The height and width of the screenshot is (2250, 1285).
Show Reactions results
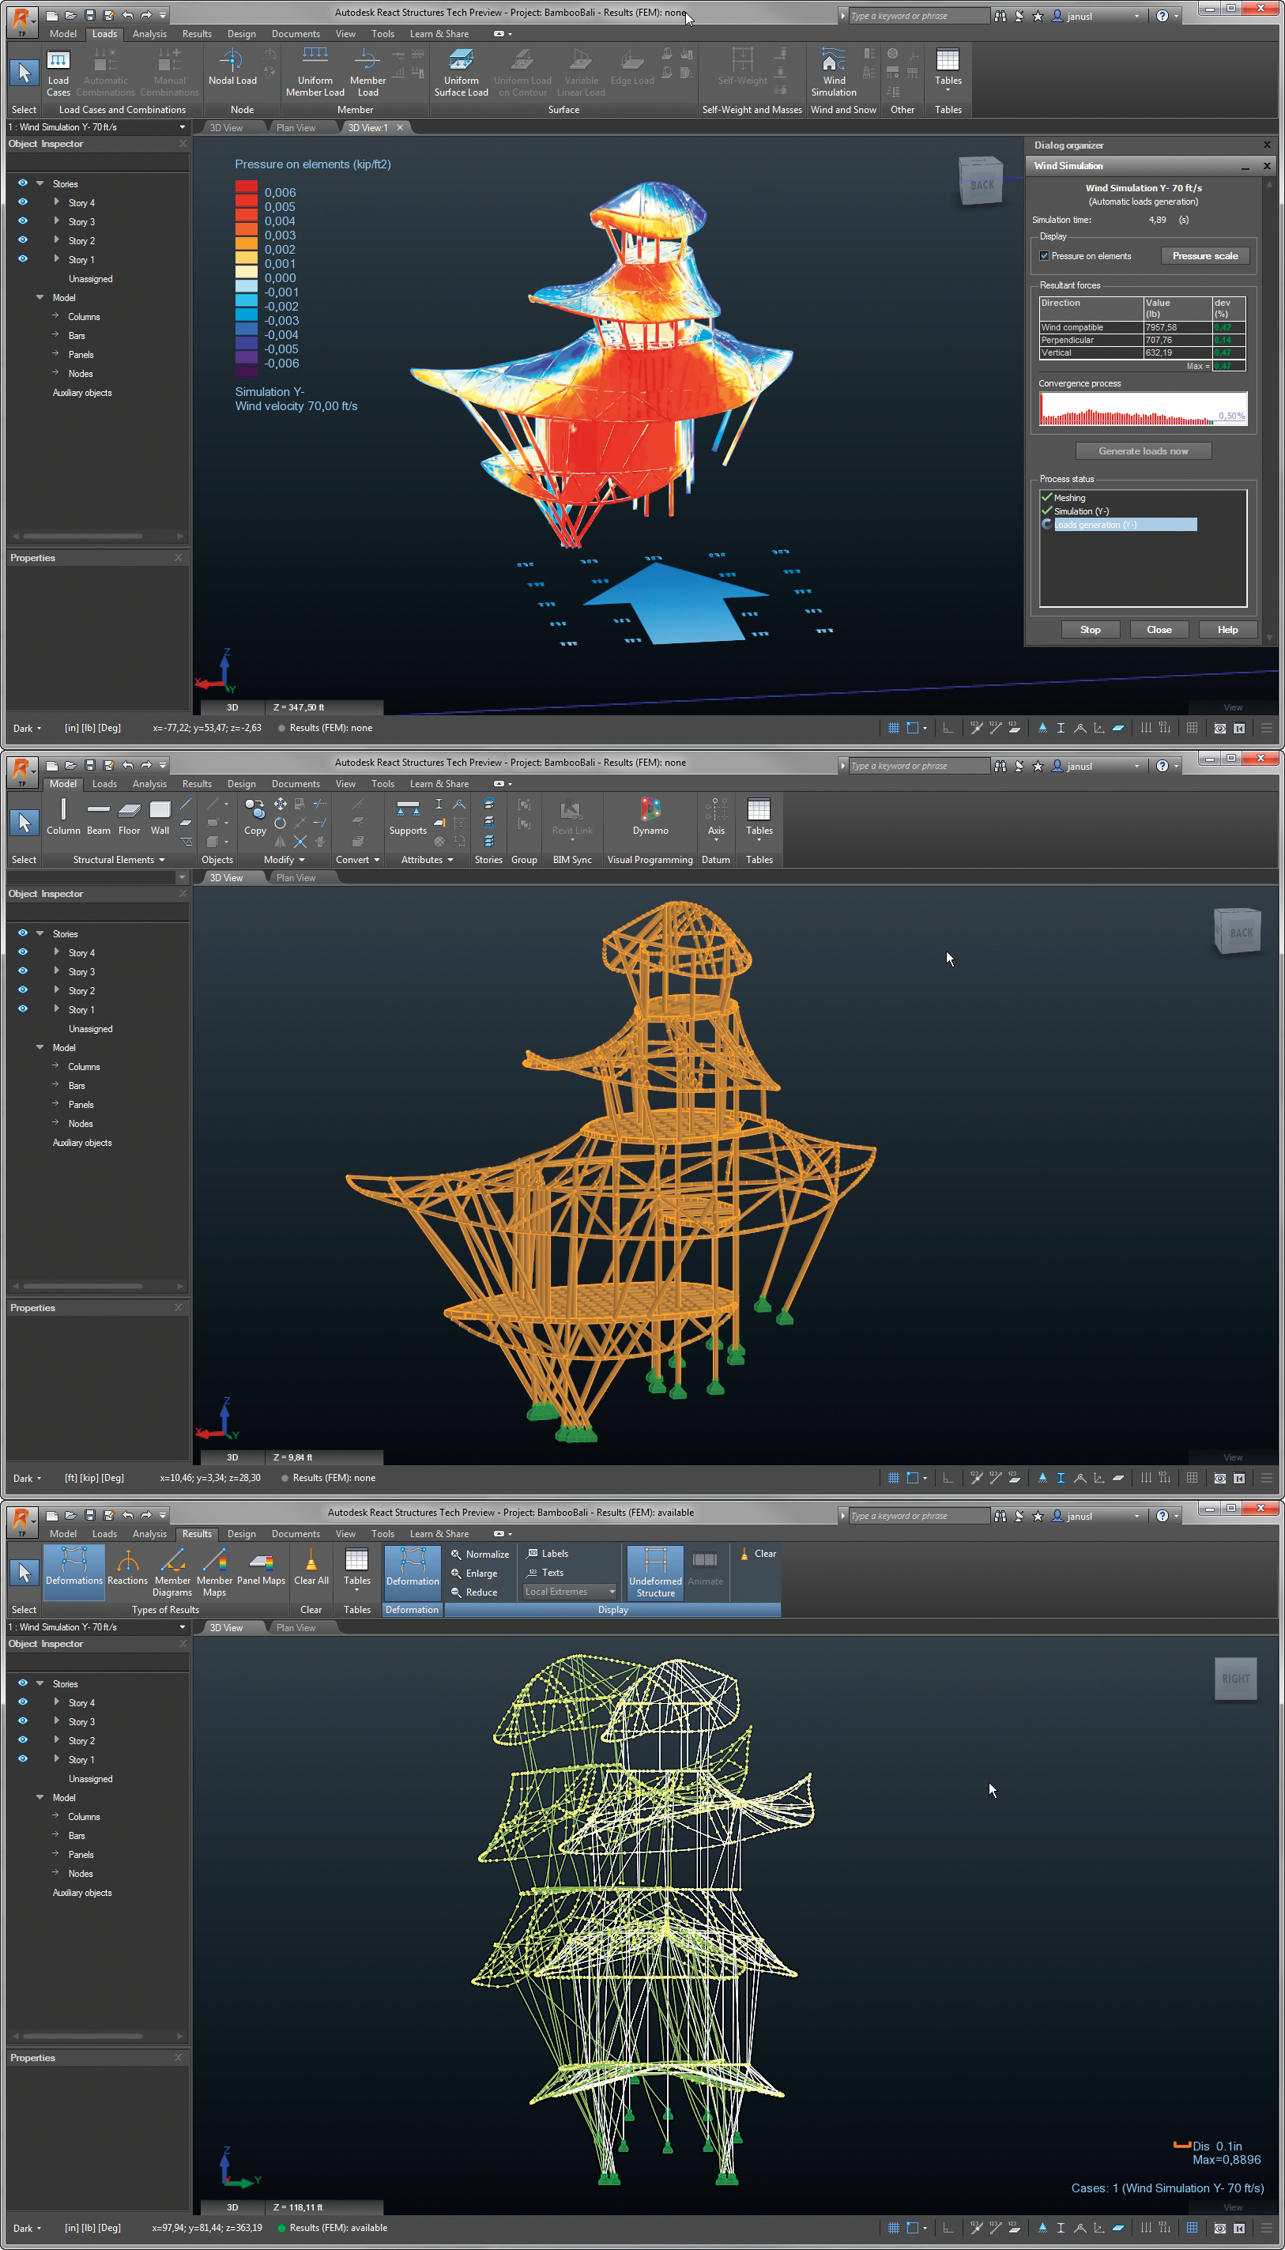(x=127, y=1566)
